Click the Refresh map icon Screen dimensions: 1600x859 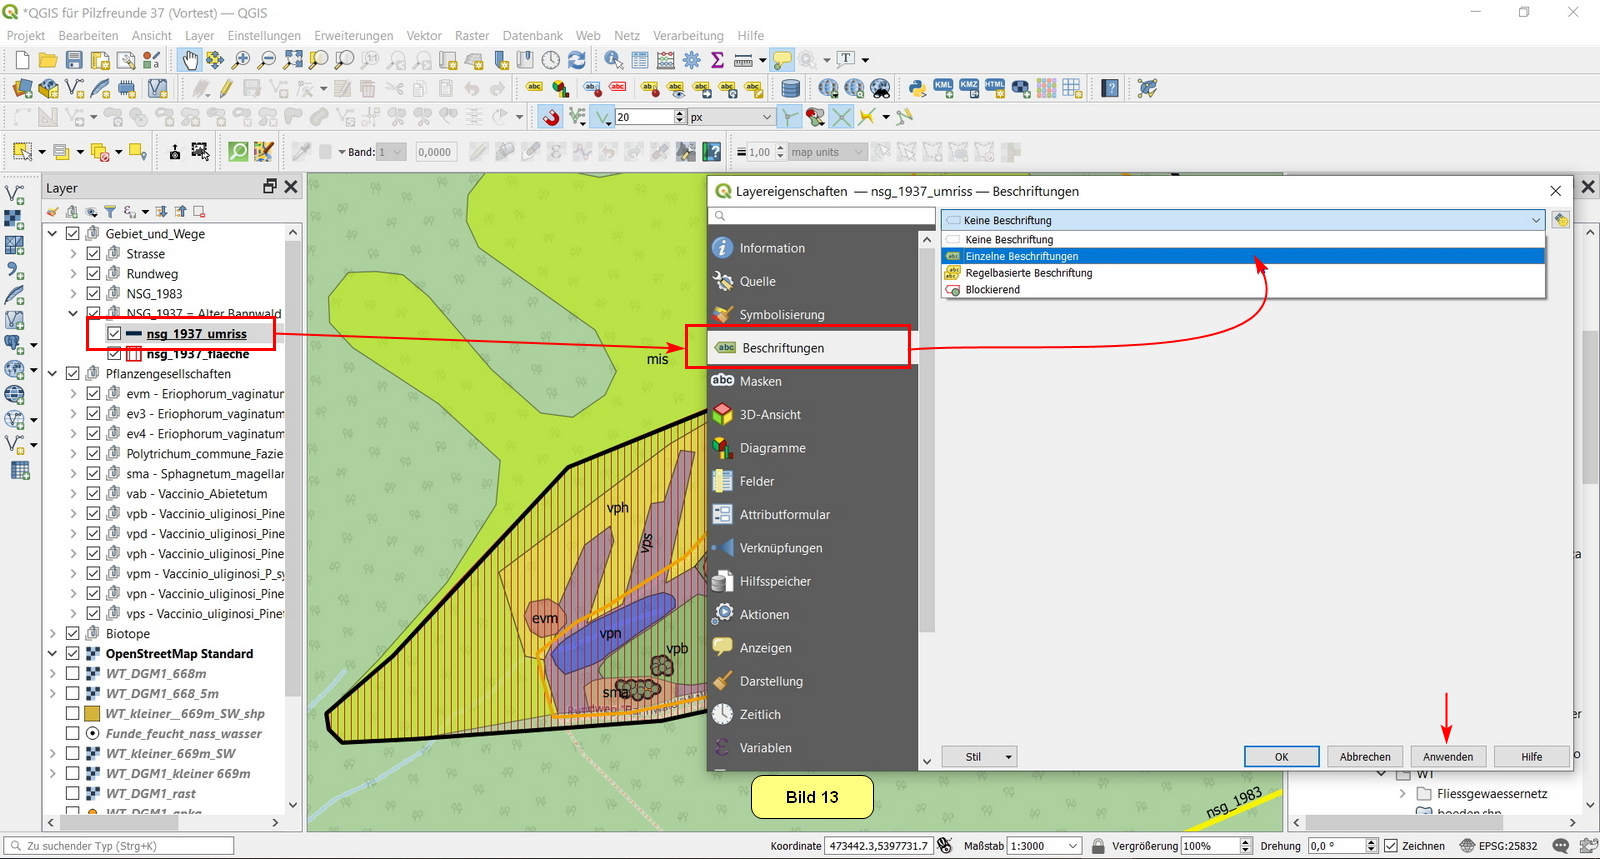(x=577, y=61)
